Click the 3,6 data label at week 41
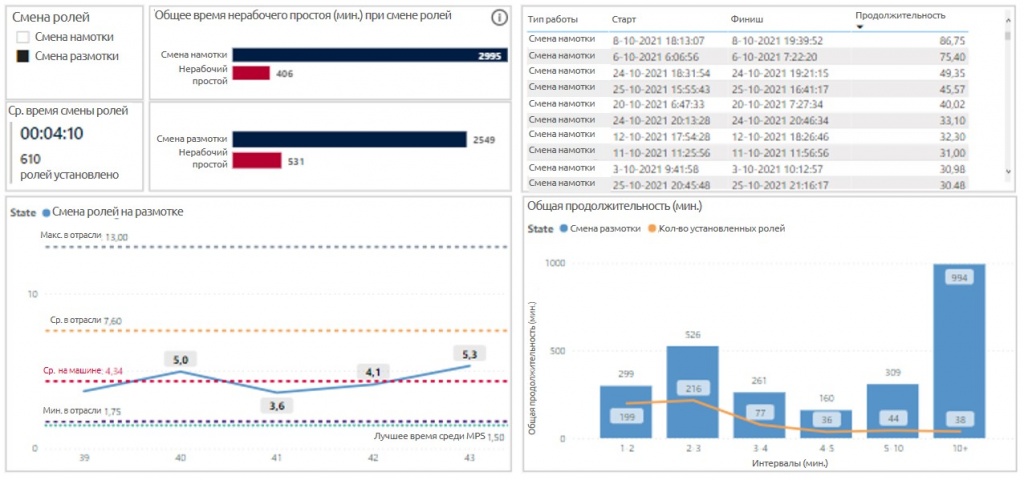1024x480 pixels. [x=277, y=406]
